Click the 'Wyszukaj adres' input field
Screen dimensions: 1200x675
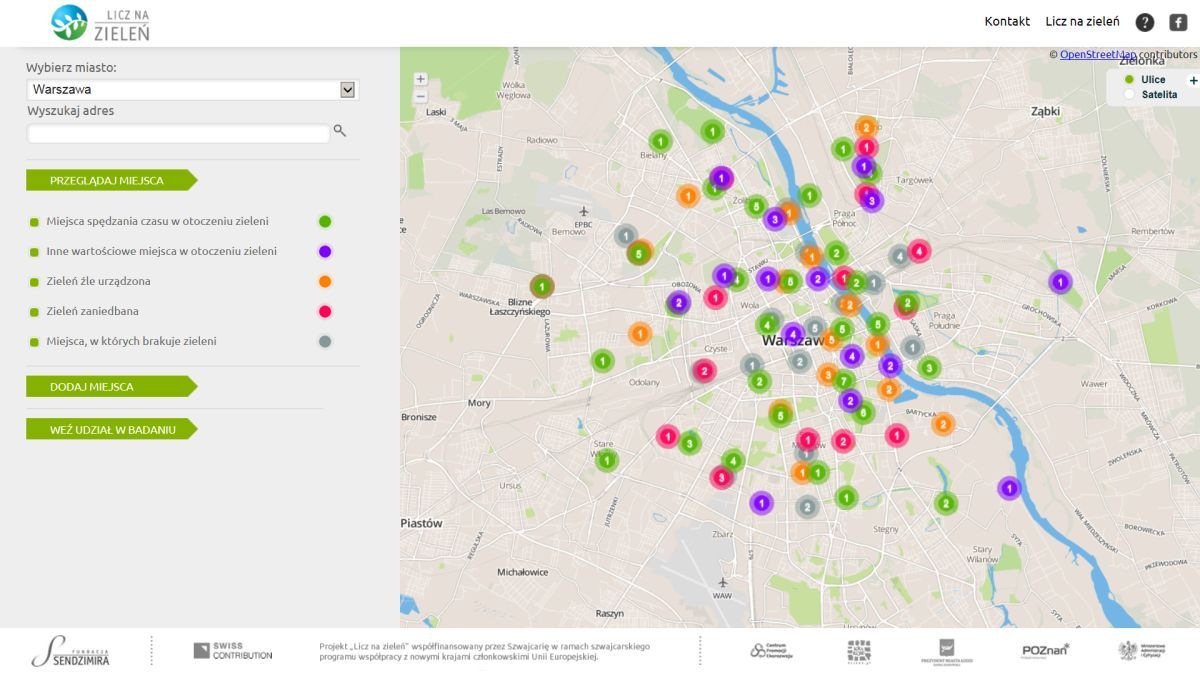[x=178, y=133]
